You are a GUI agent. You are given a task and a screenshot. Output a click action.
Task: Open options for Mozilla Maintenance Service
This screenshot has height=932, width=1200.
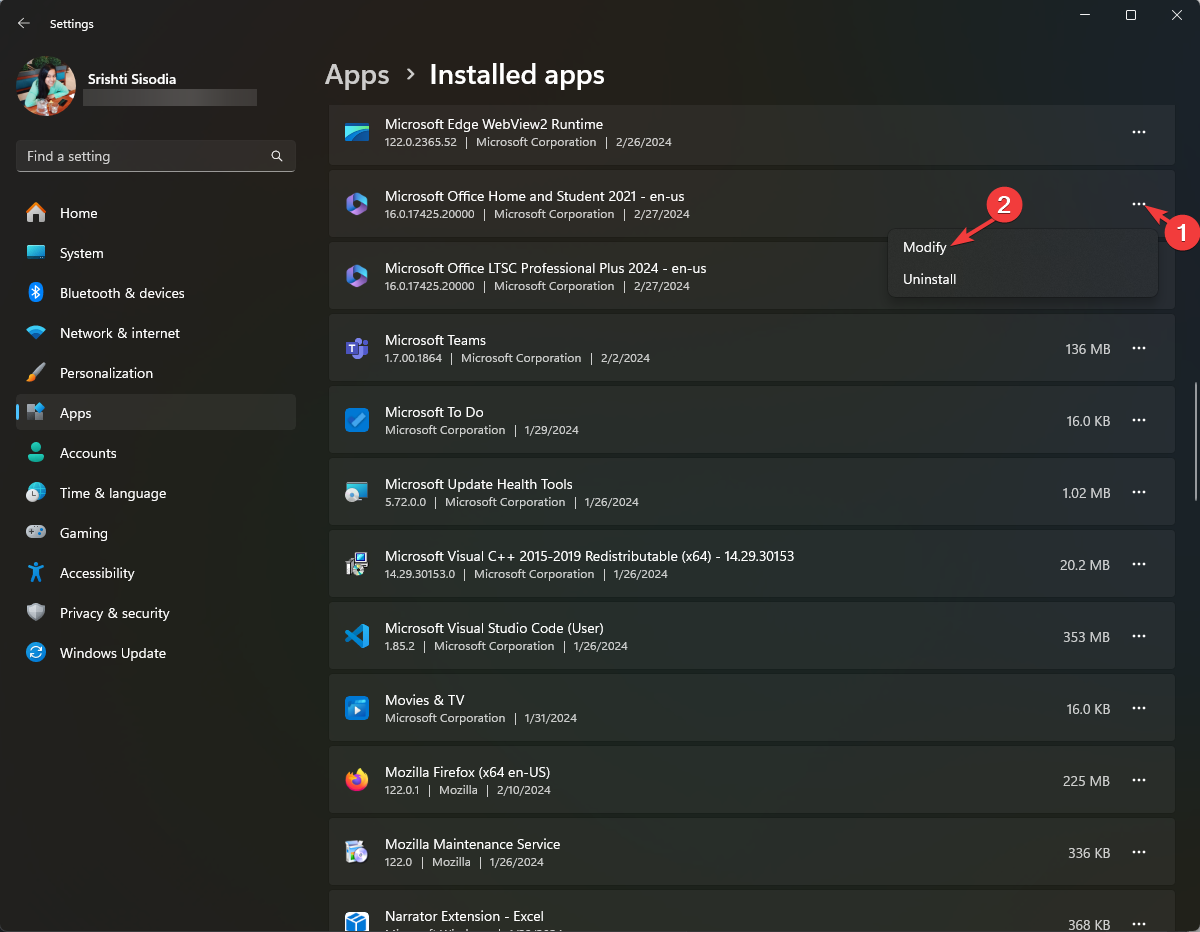tap(1138, 852)
